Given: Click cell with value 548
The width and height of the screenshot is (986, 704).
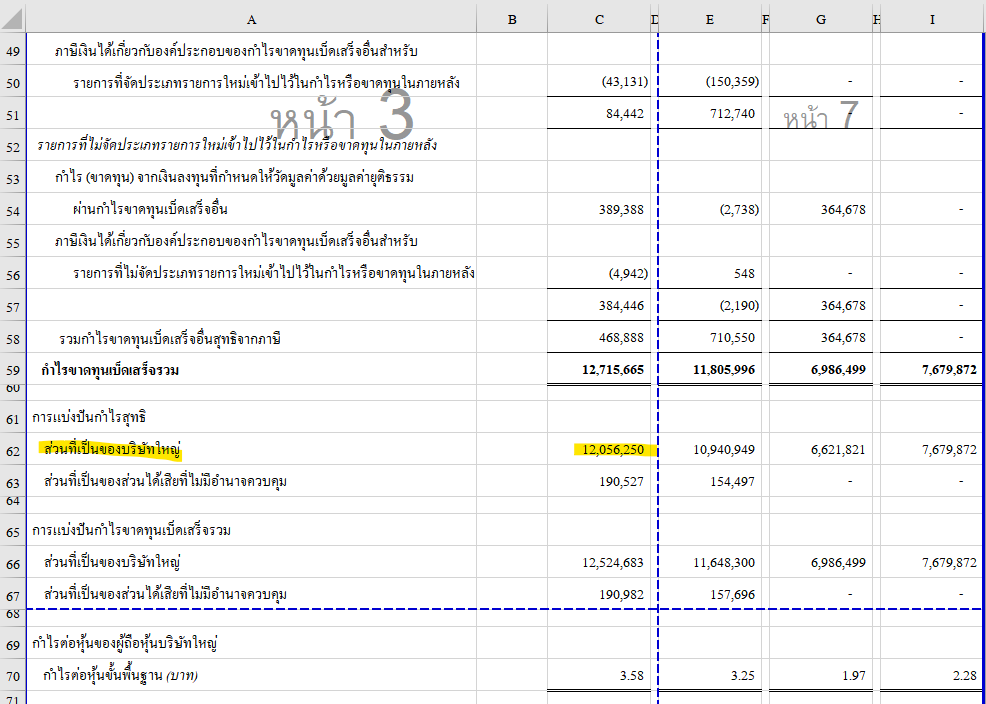Looking at the screenshot, I should pyautogui.click(x=710, y=274).
